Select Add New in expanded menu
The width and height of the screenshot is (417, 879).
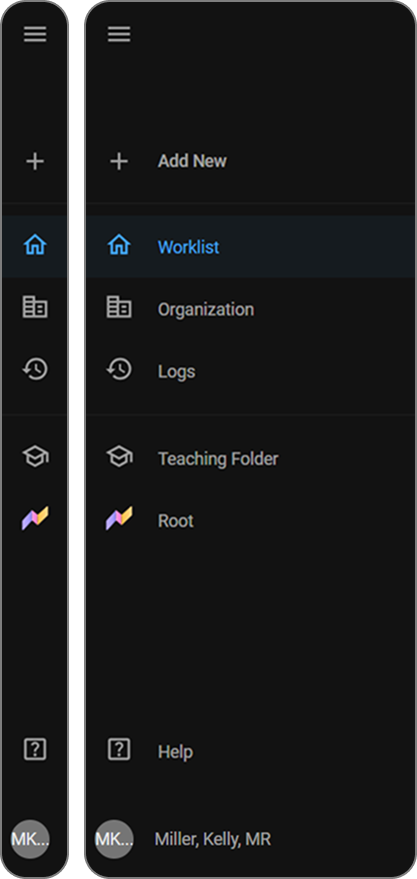pyautogui.click(x=251, y=161)
